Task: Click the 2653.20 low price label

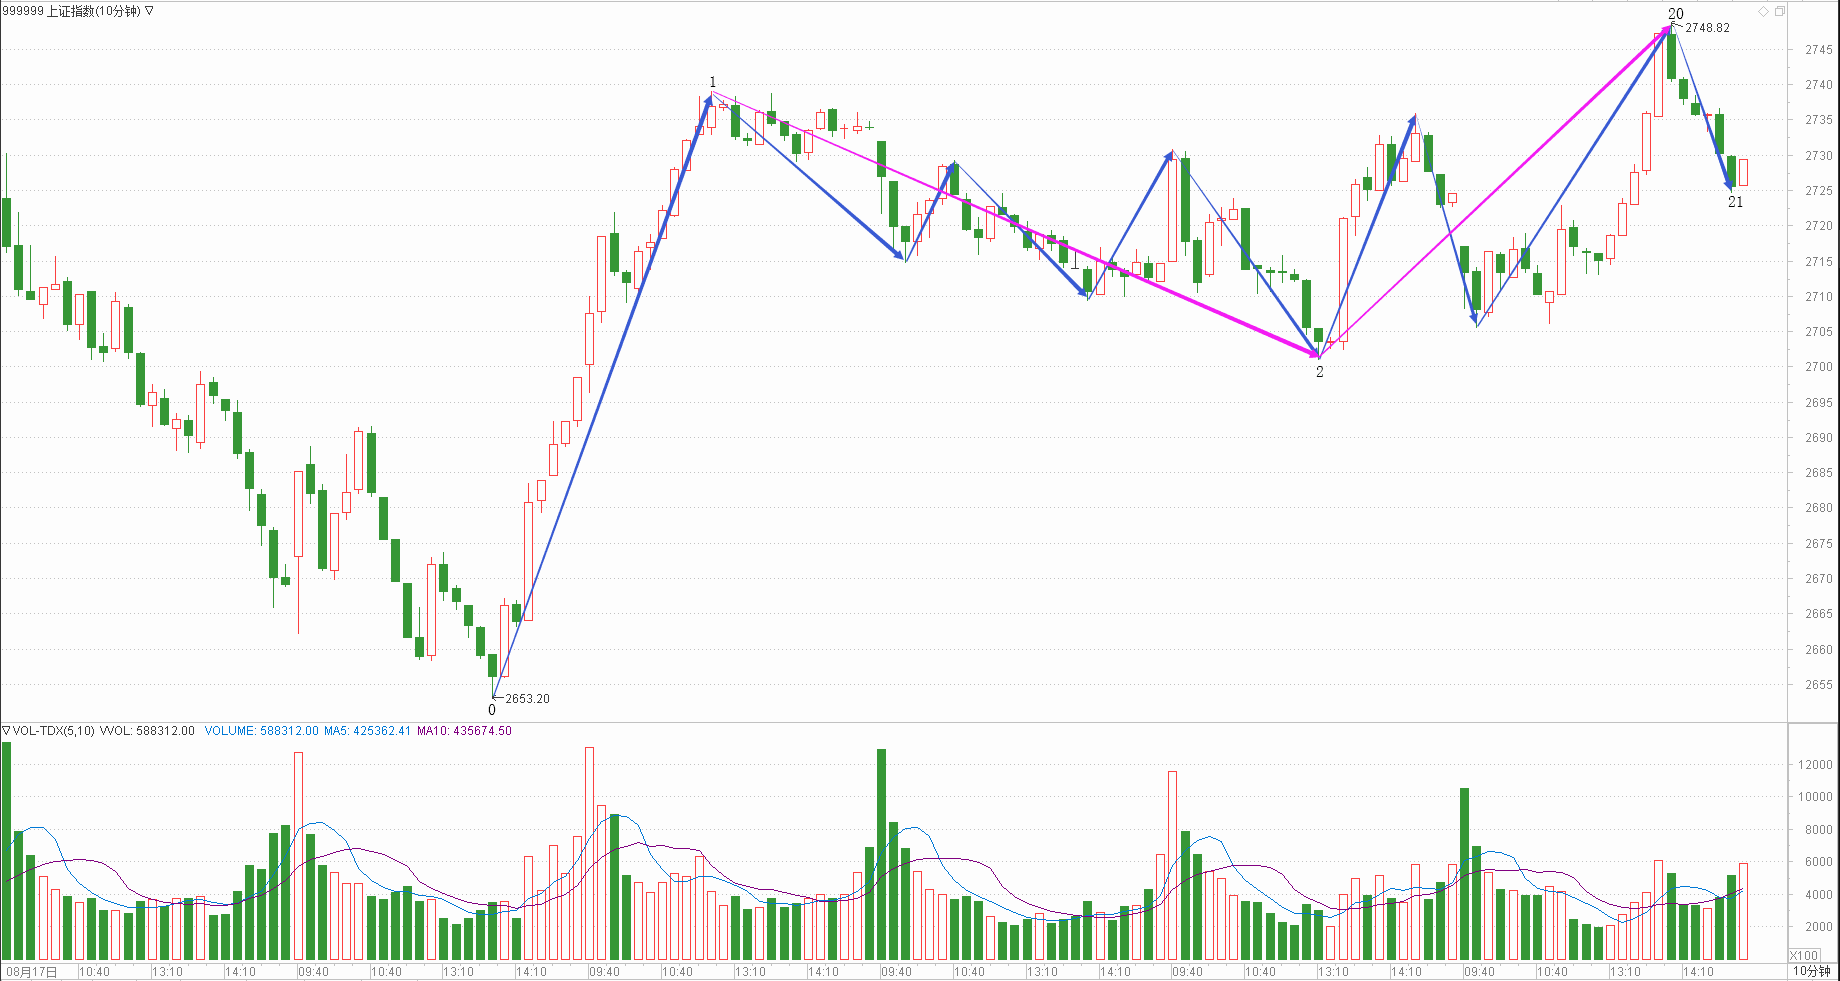Action: pos(527,699)
